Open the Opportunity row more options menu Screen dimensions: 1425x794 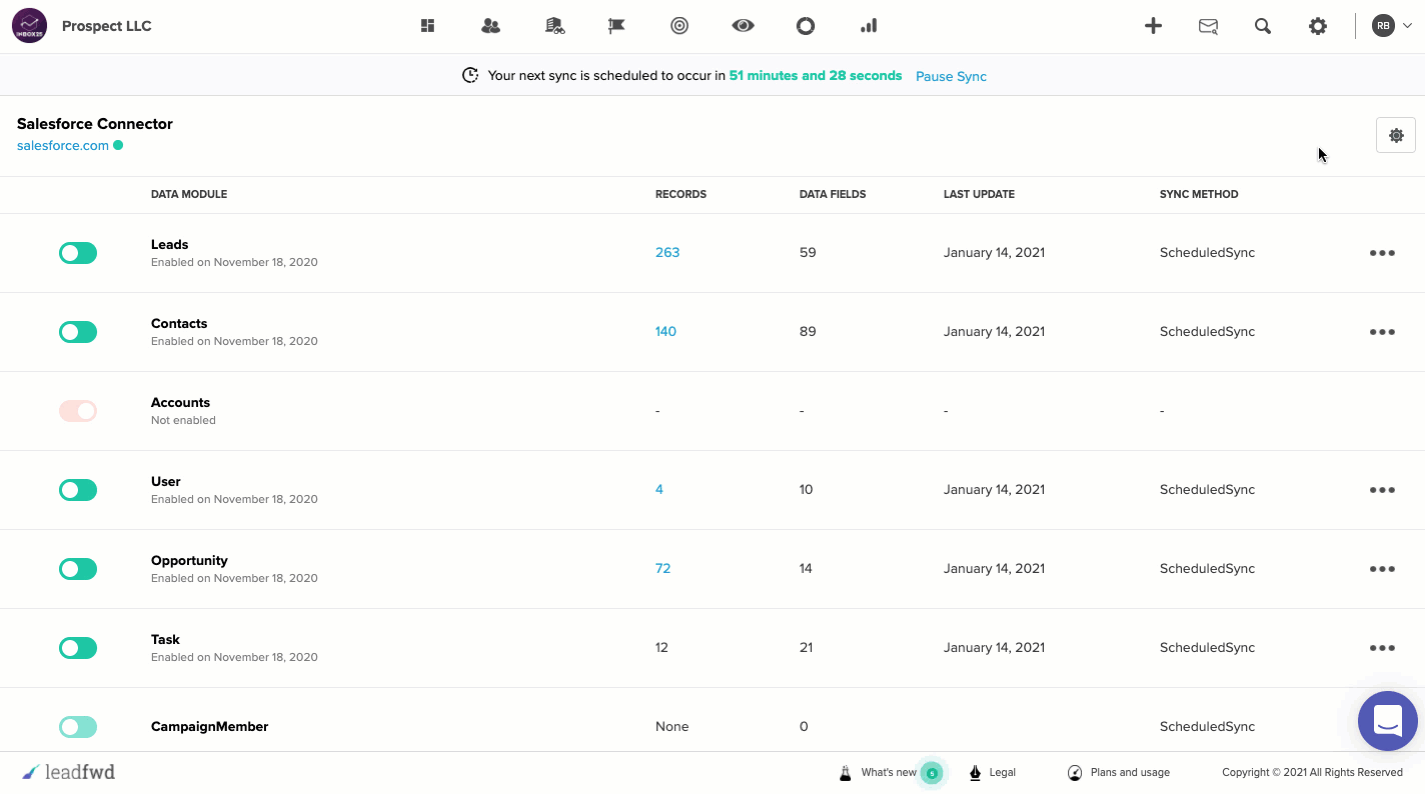coord(1382,569)
